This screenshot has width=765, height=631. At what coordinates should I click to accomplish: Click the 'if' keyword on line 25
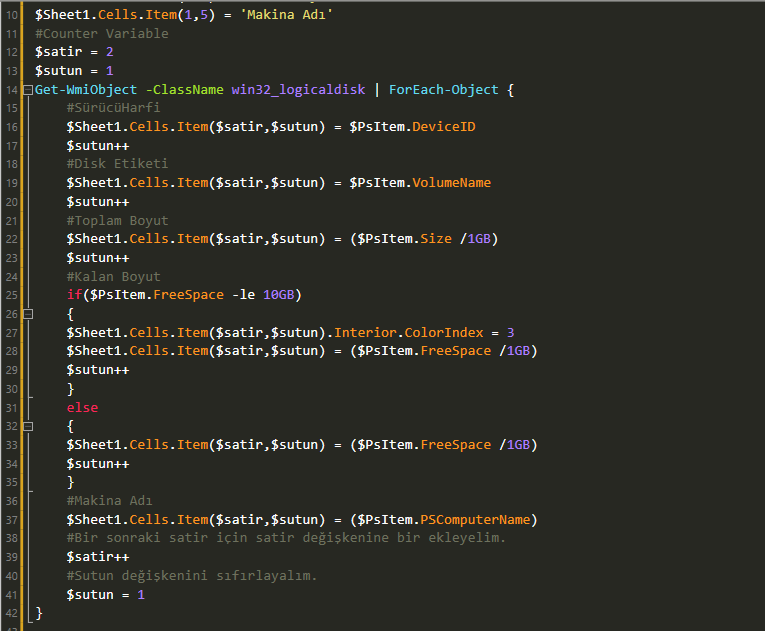coord(74,295)
